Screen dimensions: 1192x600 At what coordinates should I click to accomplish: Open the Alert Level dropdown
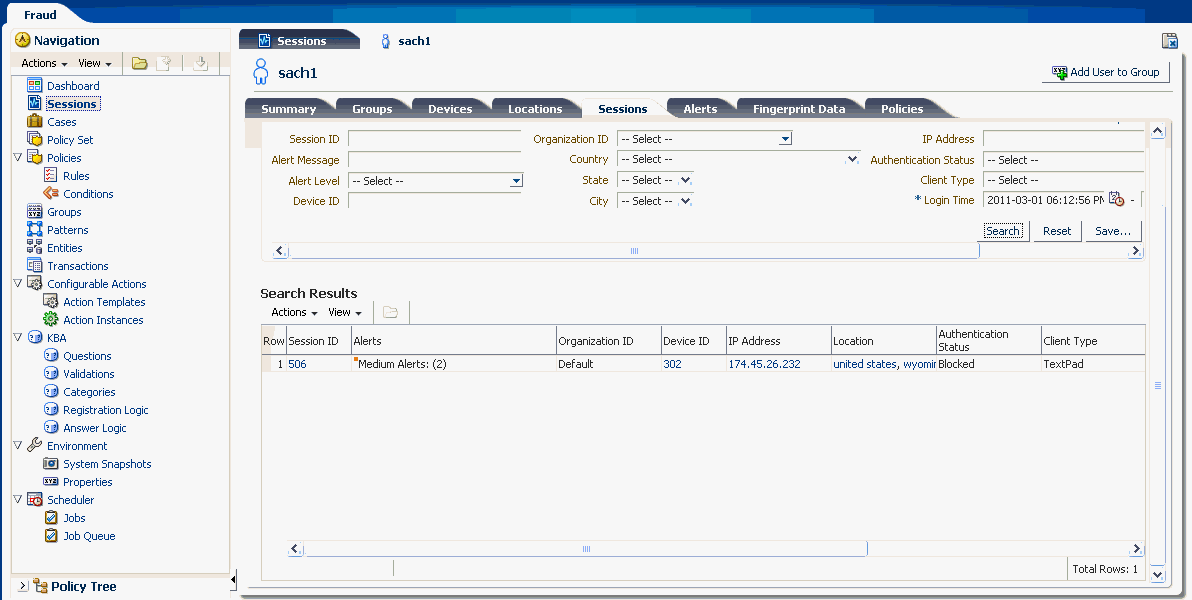point(516,181)
